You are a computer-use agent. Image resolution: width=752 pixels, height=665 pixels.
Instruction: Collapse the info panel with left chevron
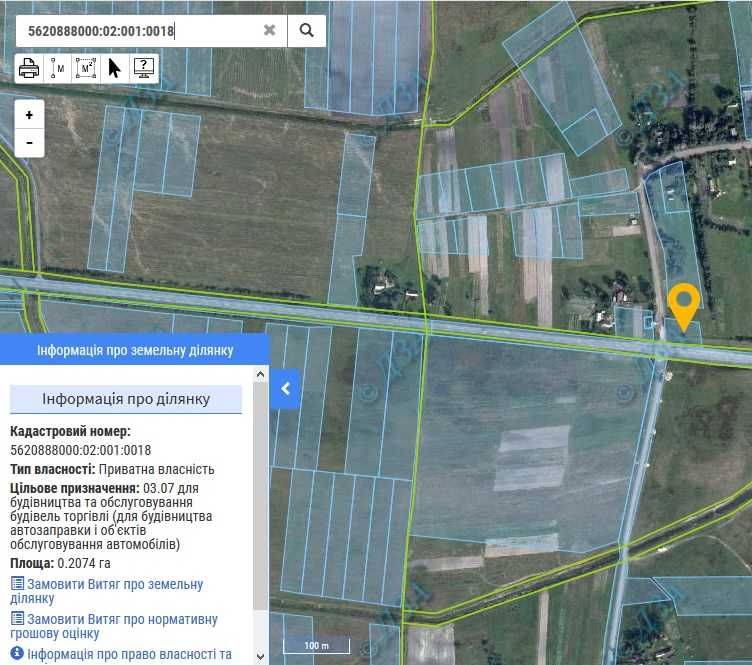(x=285, y=389)
